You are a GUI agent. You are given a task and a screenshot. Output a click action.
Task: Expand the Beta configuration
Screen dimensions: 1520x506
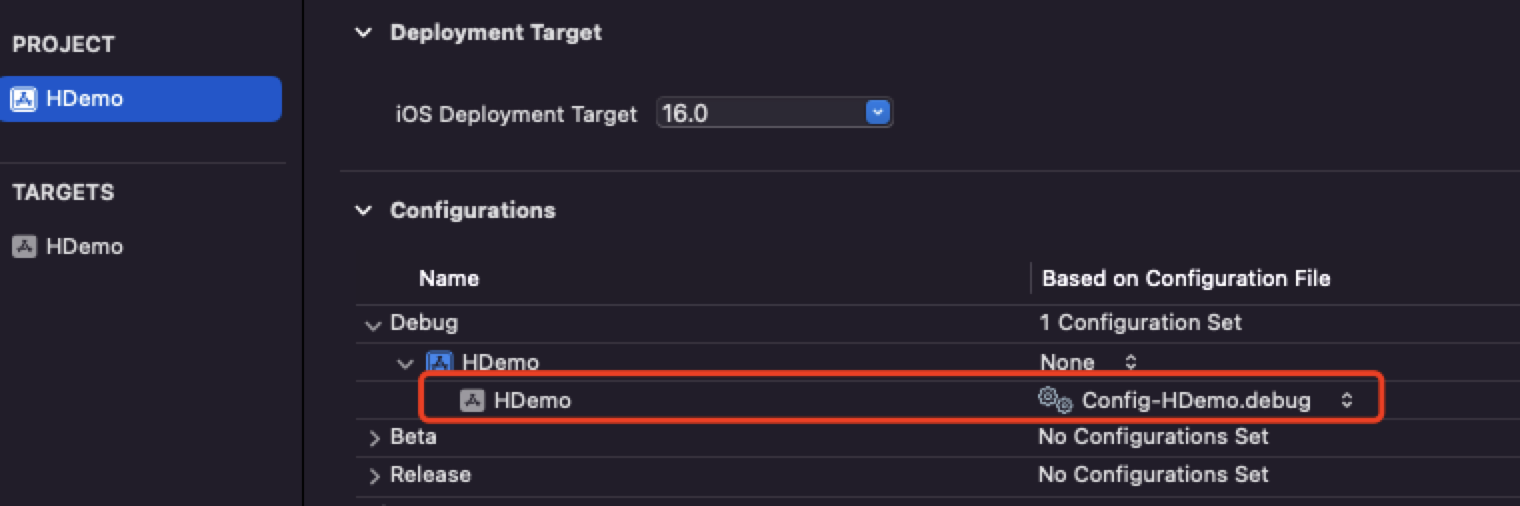374,438
